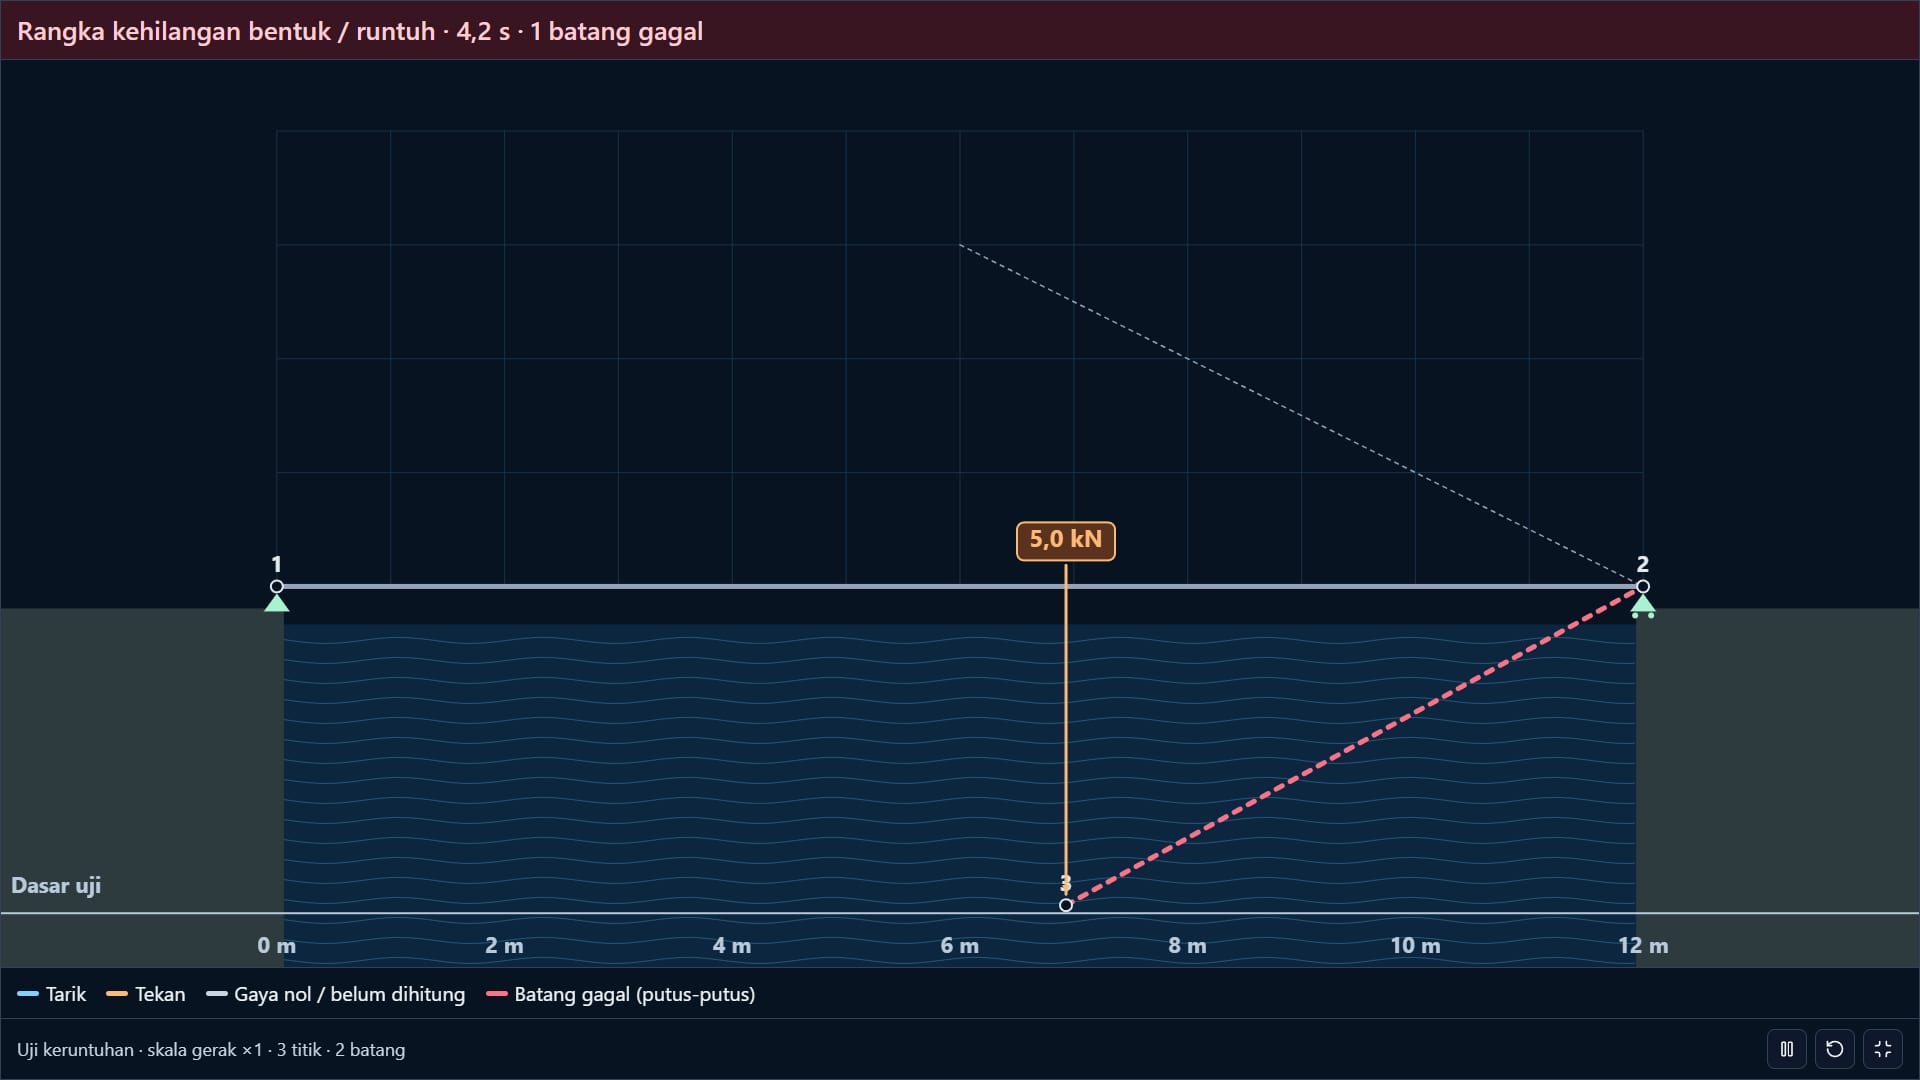Click the 6 m axis label

960,945
